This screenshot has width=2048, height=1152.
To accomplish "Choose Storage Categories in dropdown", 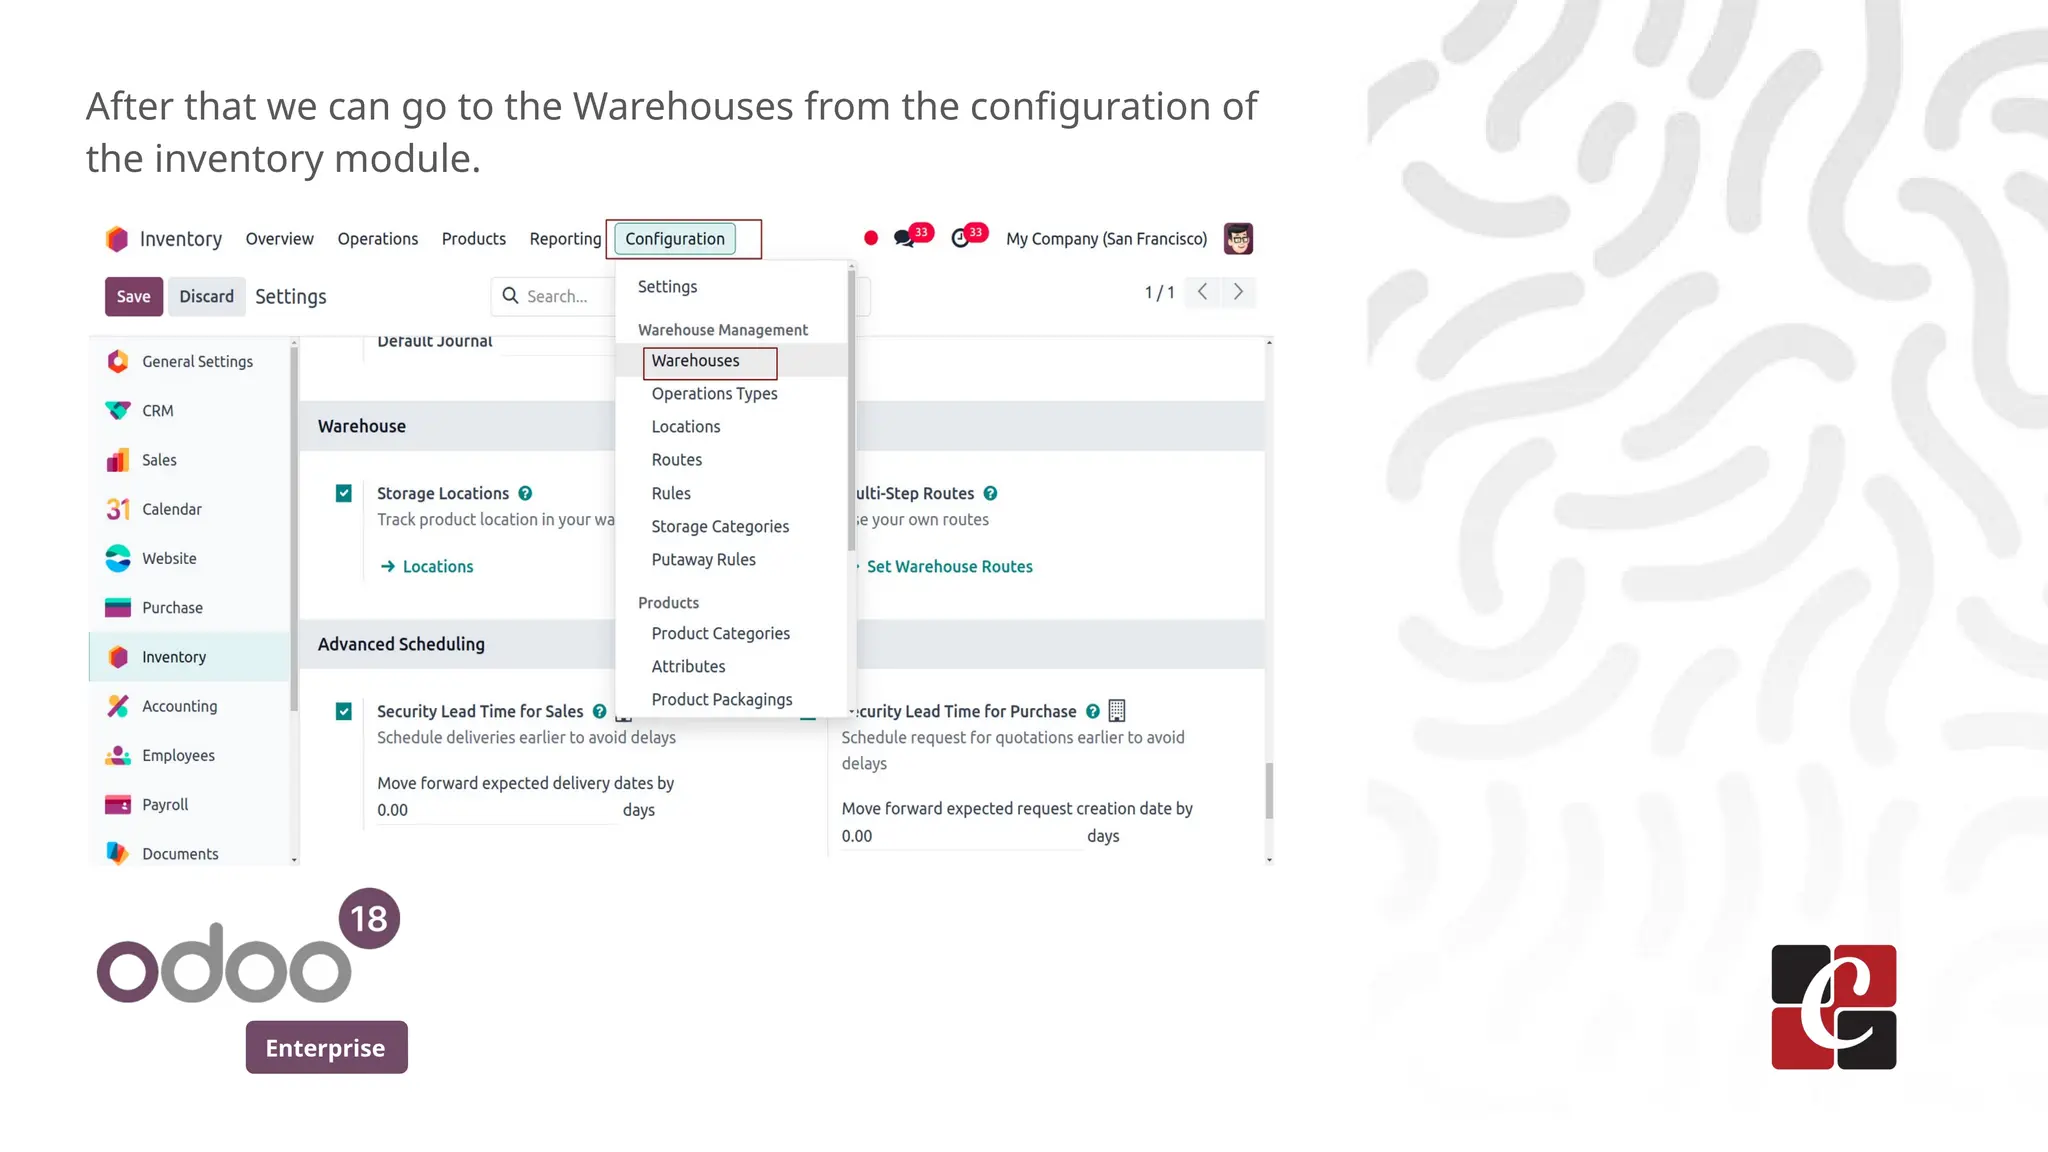I will (x=720, y=527).
